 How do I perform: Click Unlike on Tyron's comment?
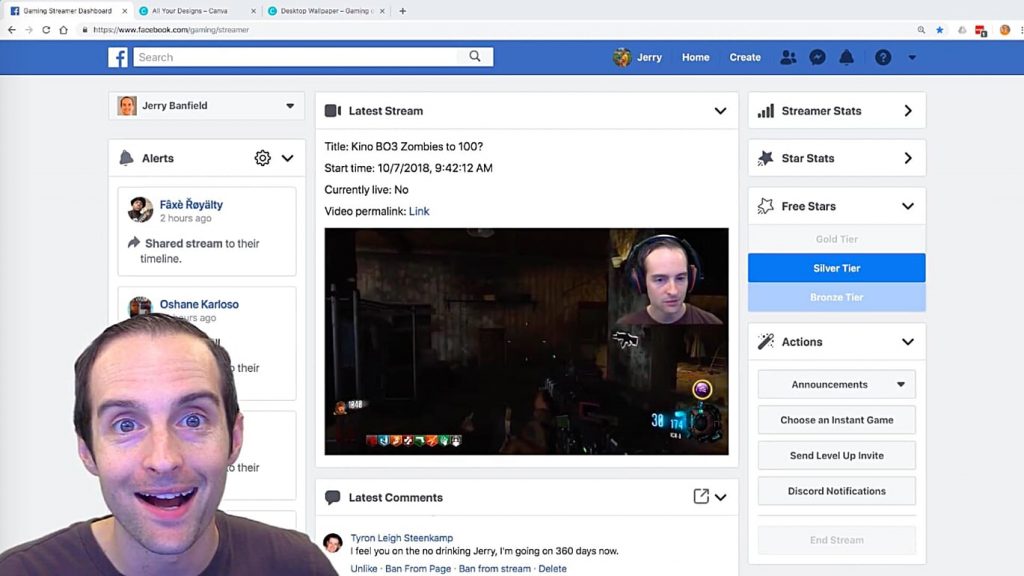[364, 569]
